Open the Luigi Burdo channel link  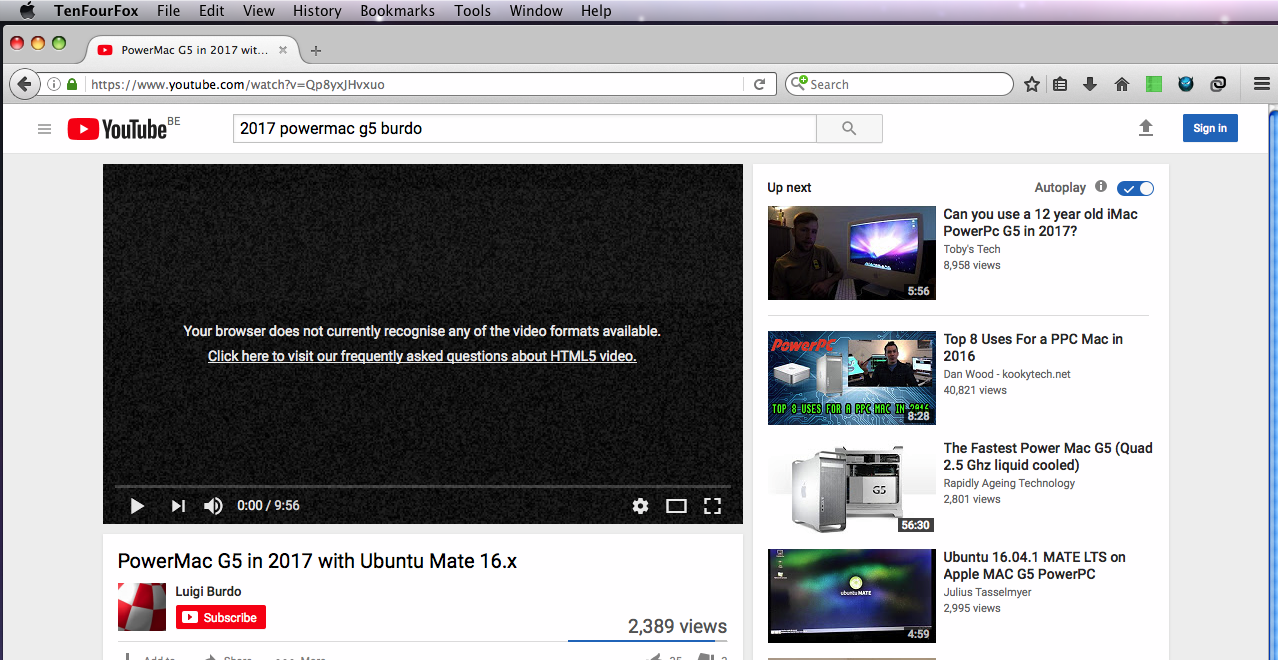208,591
